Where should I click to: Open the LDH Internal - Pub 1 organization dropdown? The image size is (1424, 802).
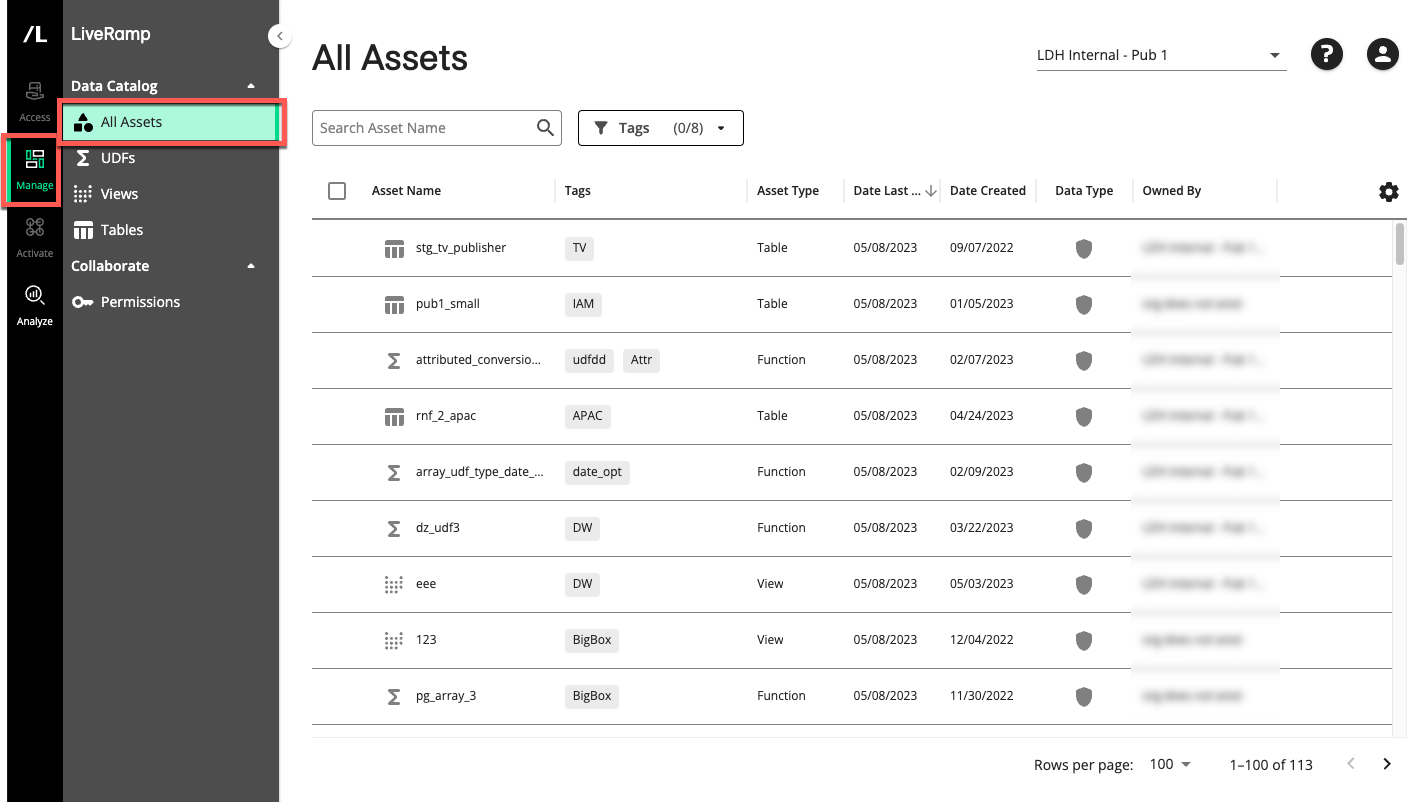point(1161,55)
